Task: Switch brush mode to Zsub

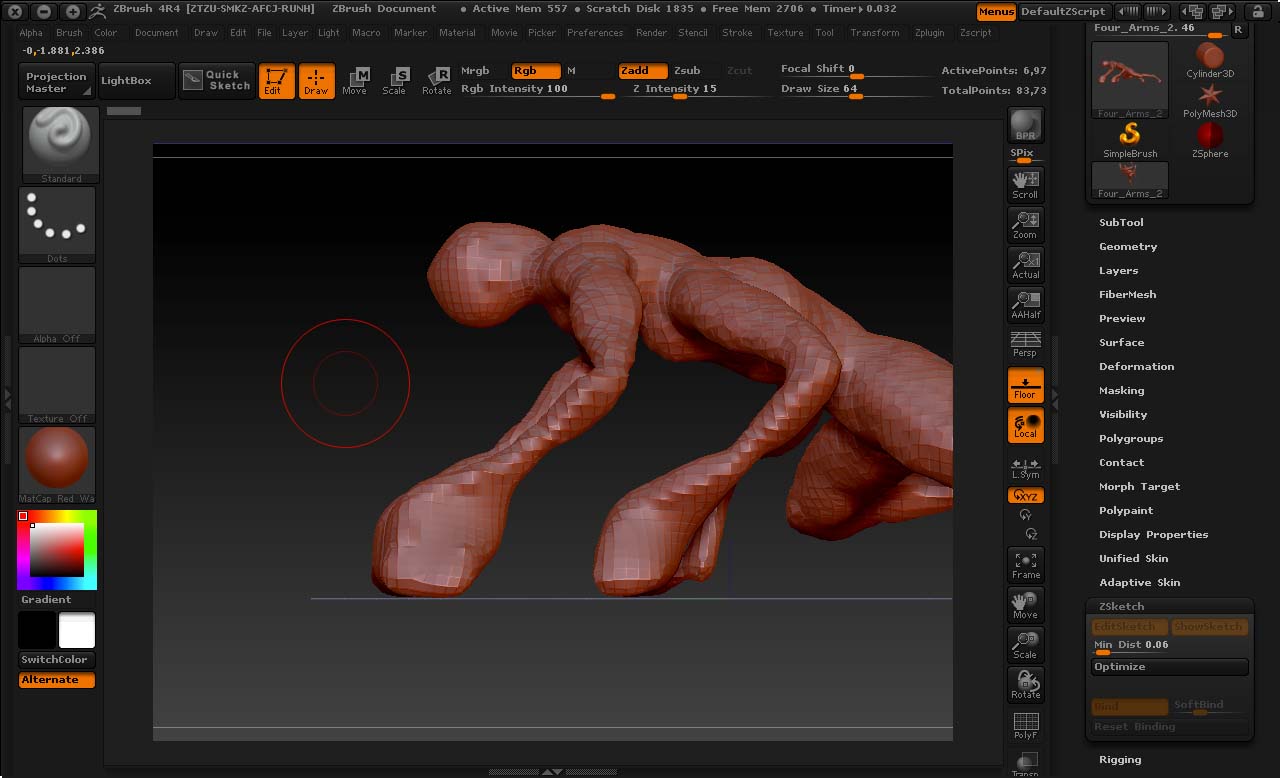Action: tap(687, 71)
